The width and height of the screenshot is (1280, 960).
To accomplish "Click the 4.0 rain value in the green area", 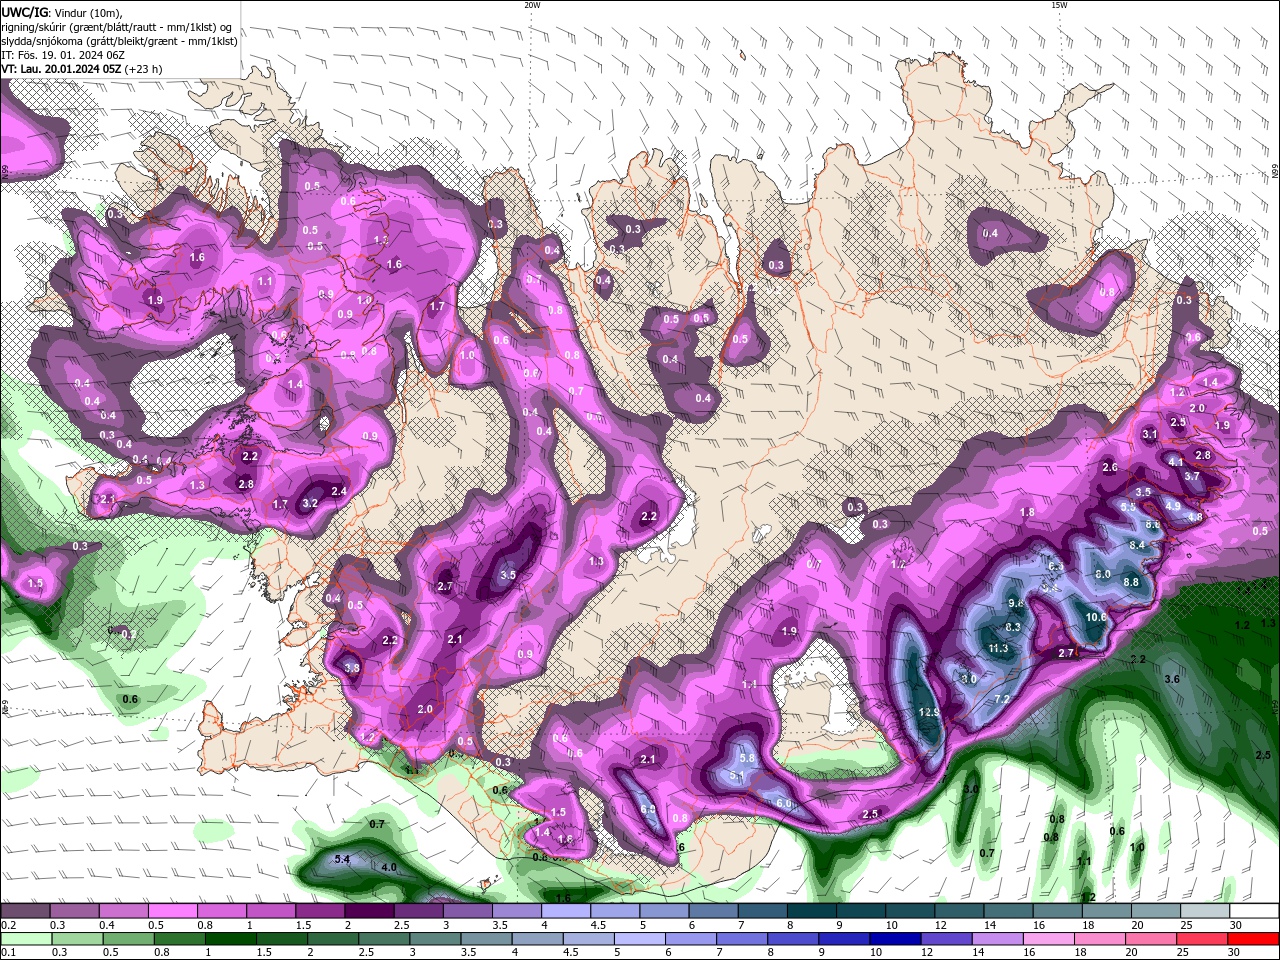I will [x=388, y=867].
